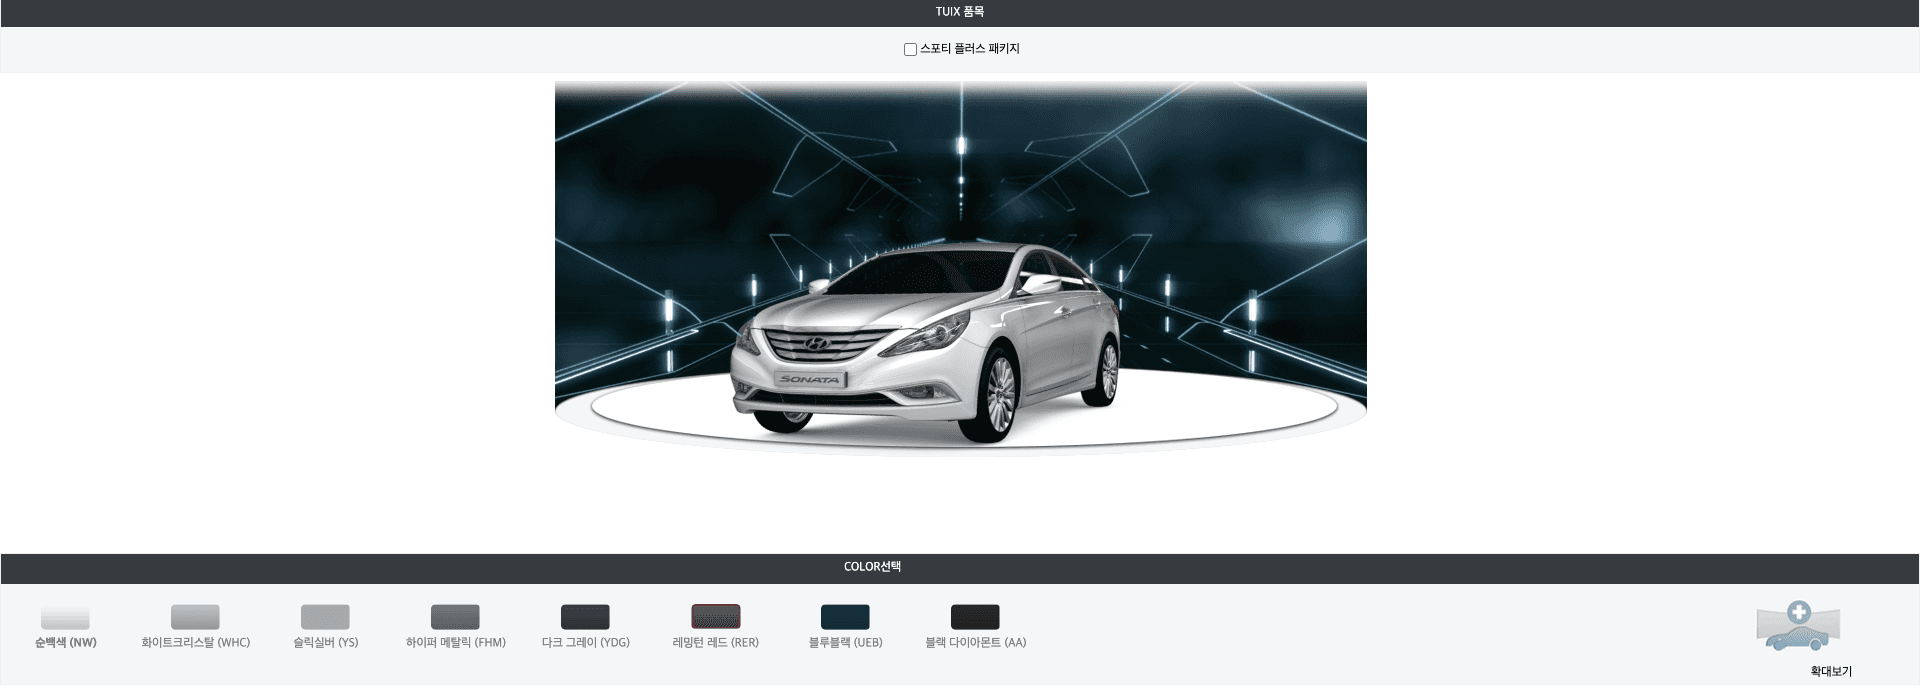Click the 순백색 (NW) text label

66,643
